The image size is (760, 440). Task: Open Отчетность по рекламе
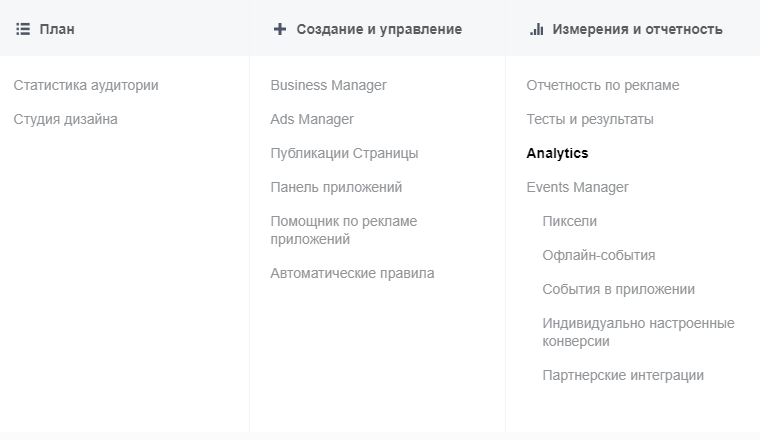[602, 85]
